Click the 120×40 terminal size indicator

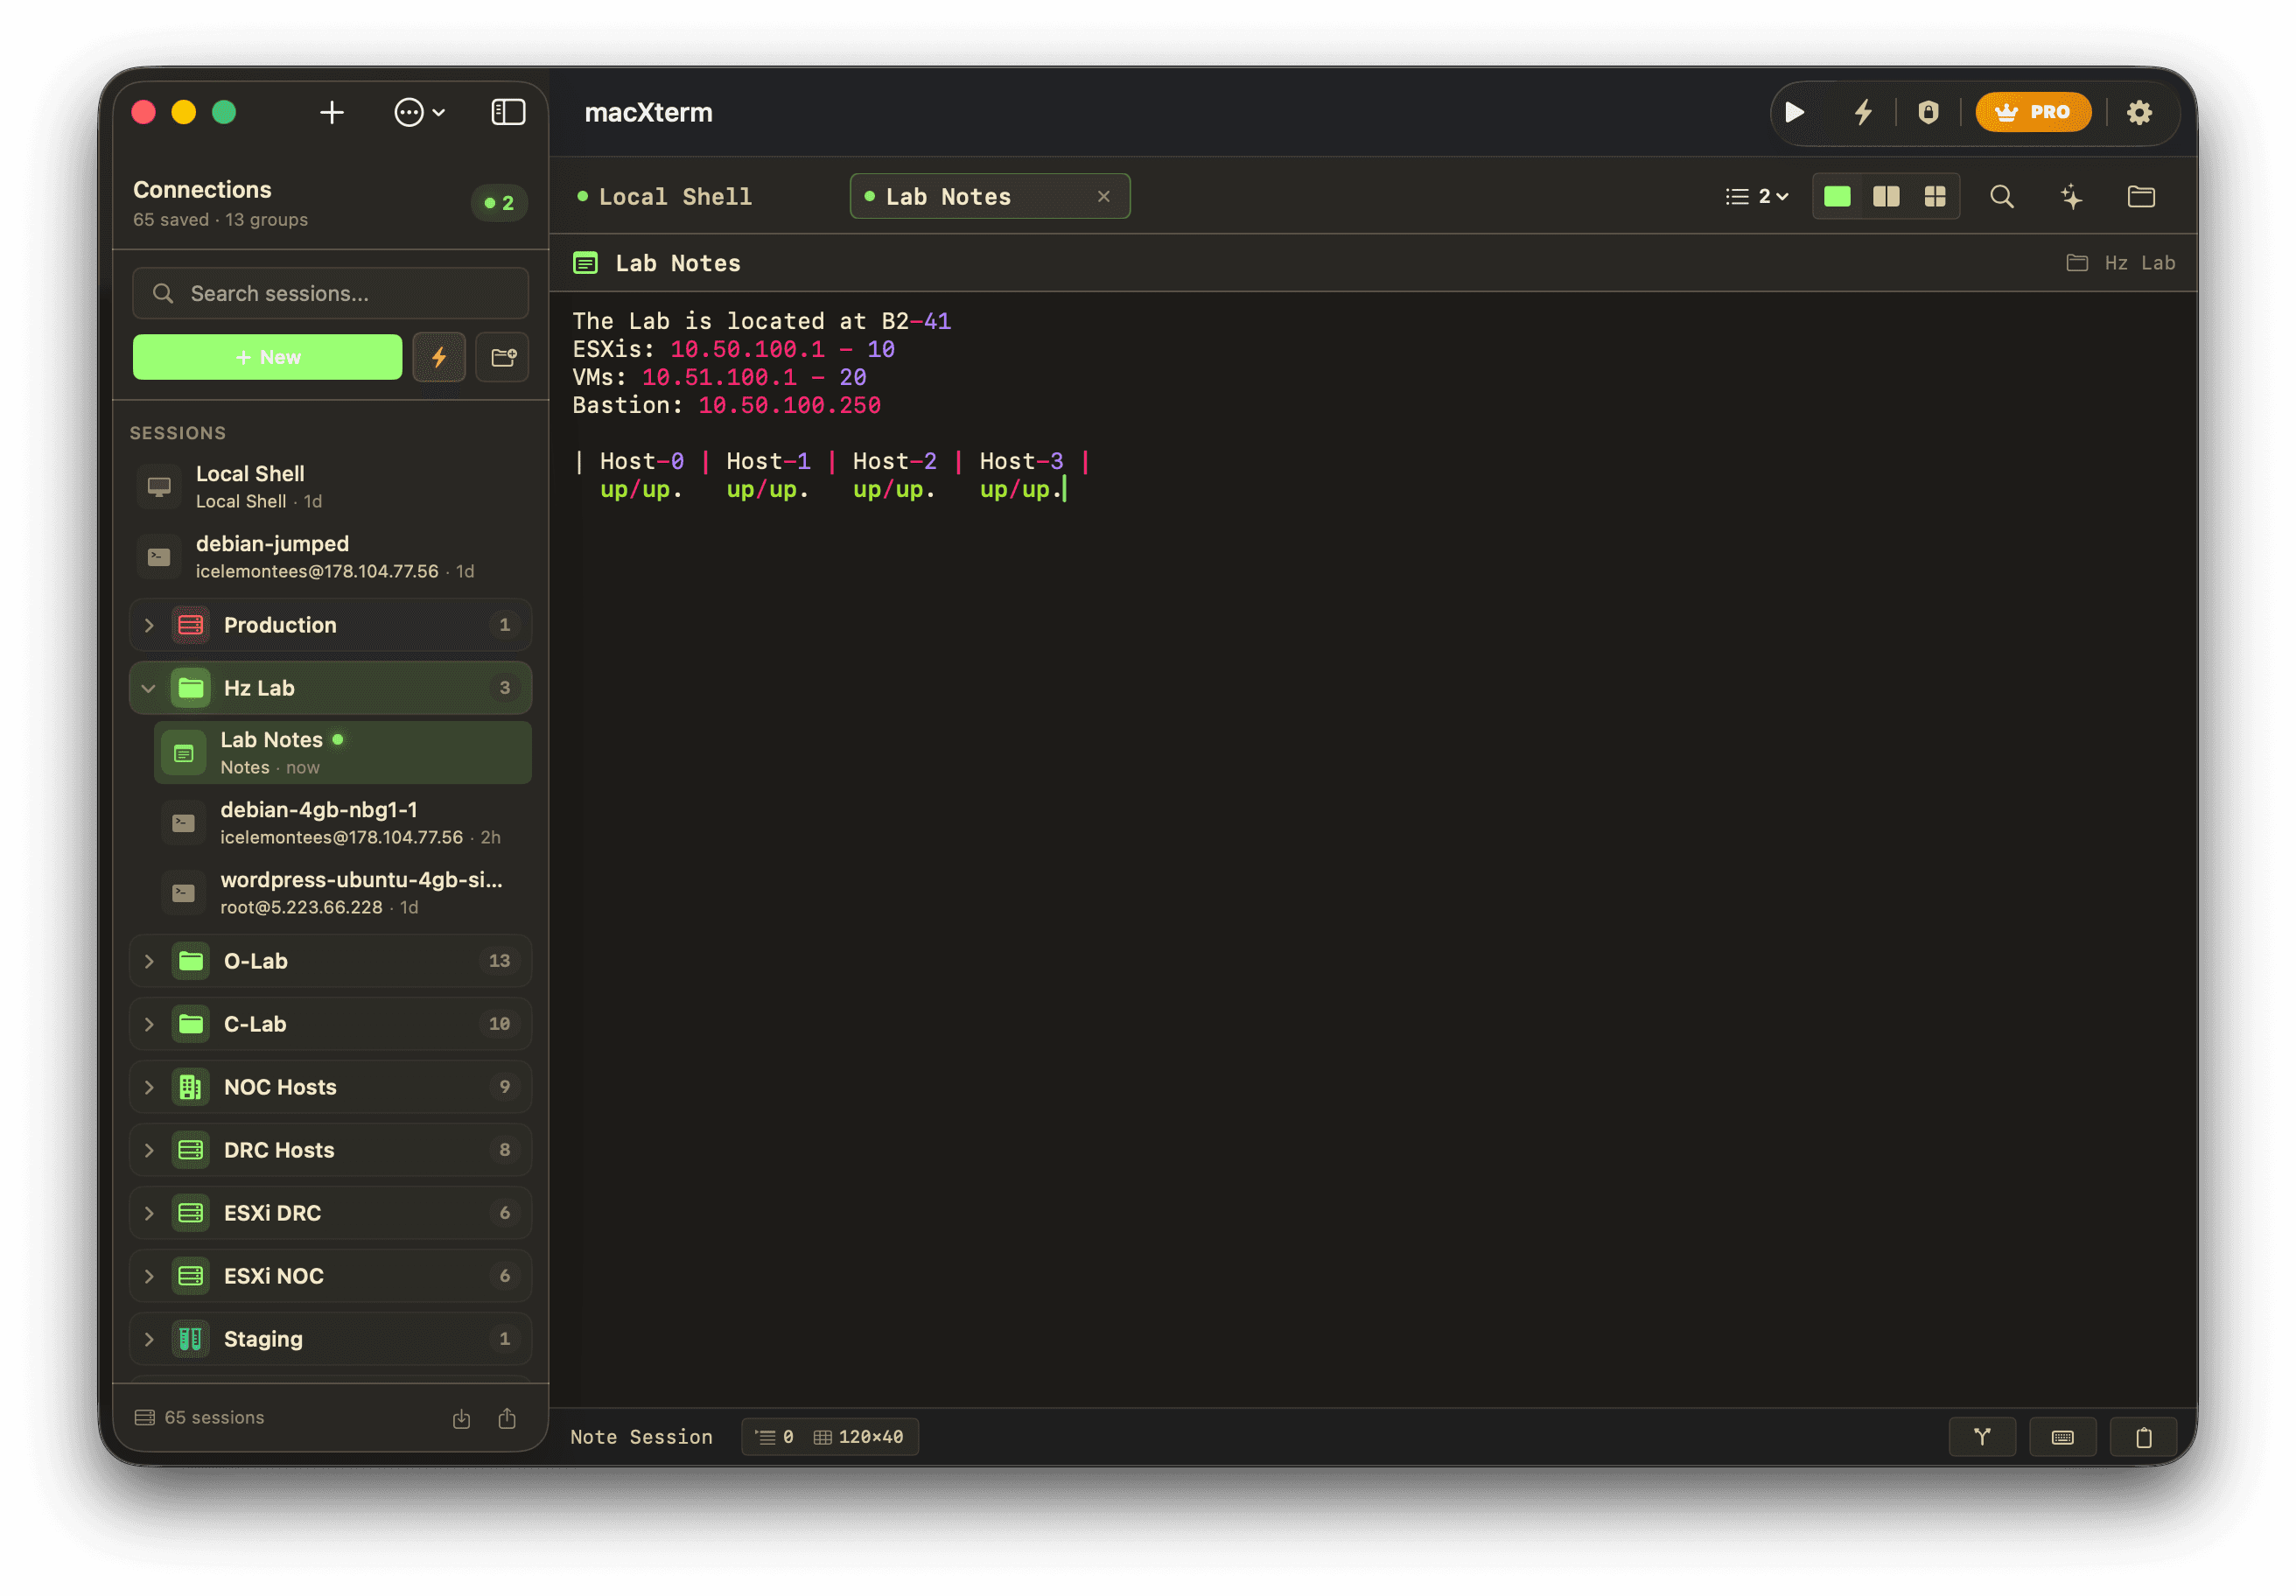[x=858, y=1437]
